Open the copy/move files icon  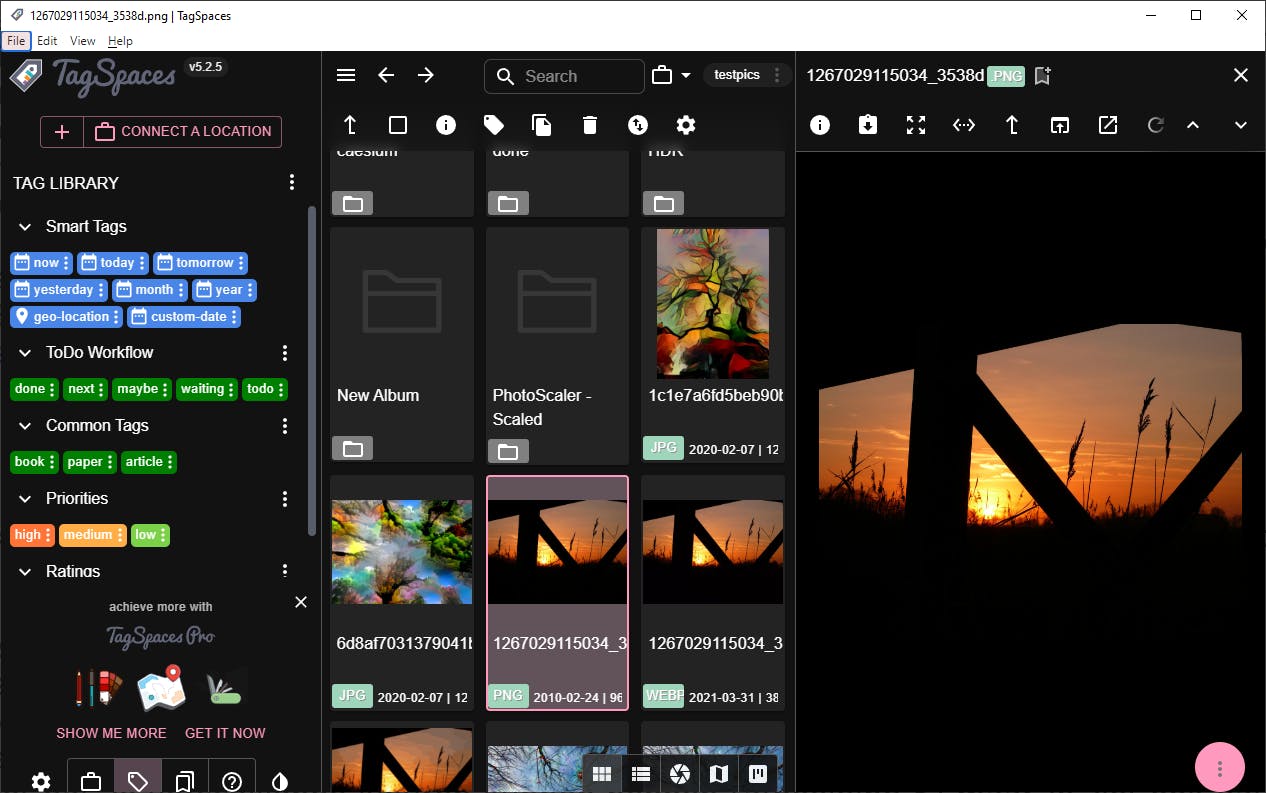click(x=542, y=125)
